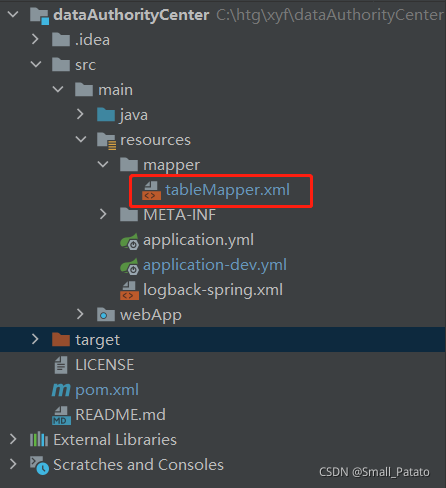Select the META-INF label
The height and width of the screenshot is (488, 446).
click(180, 215)
